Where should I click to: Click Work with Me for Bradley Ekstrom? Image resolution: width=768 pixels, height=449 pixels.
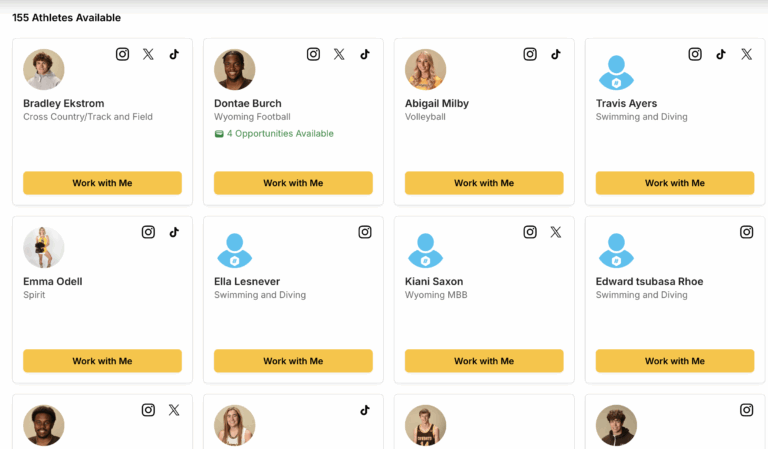pos(102,183)
